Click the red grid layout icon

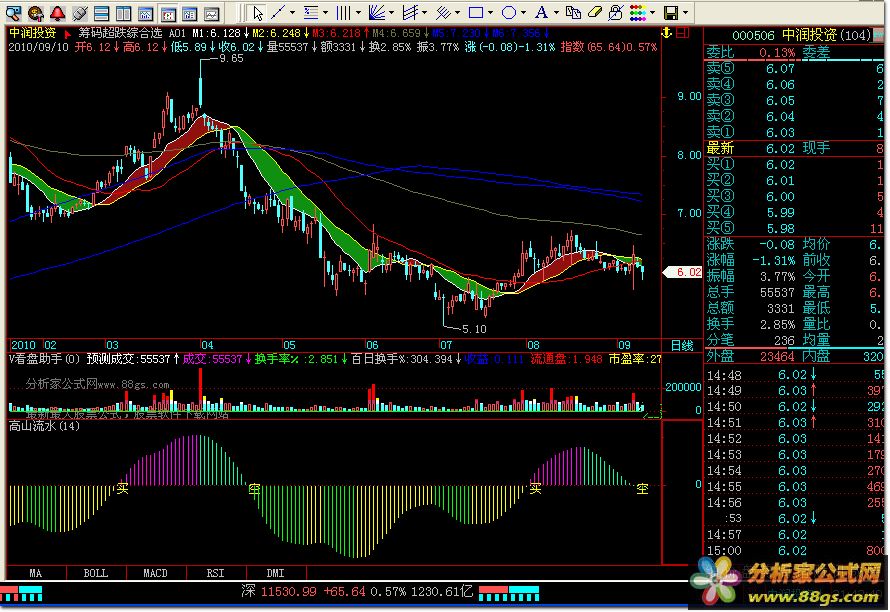point(683,33)
